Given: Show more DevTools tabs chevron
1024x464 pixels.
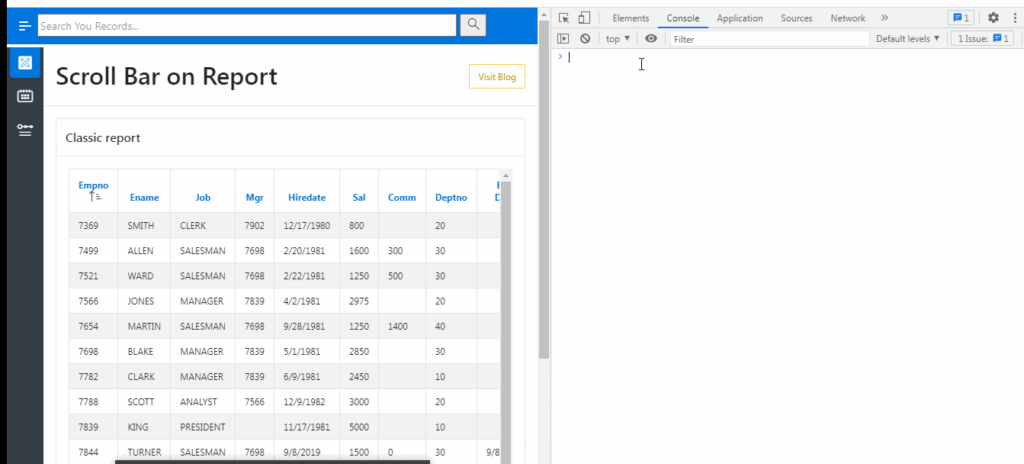Looking at the screenshot, I should click(x=884, y=18).
